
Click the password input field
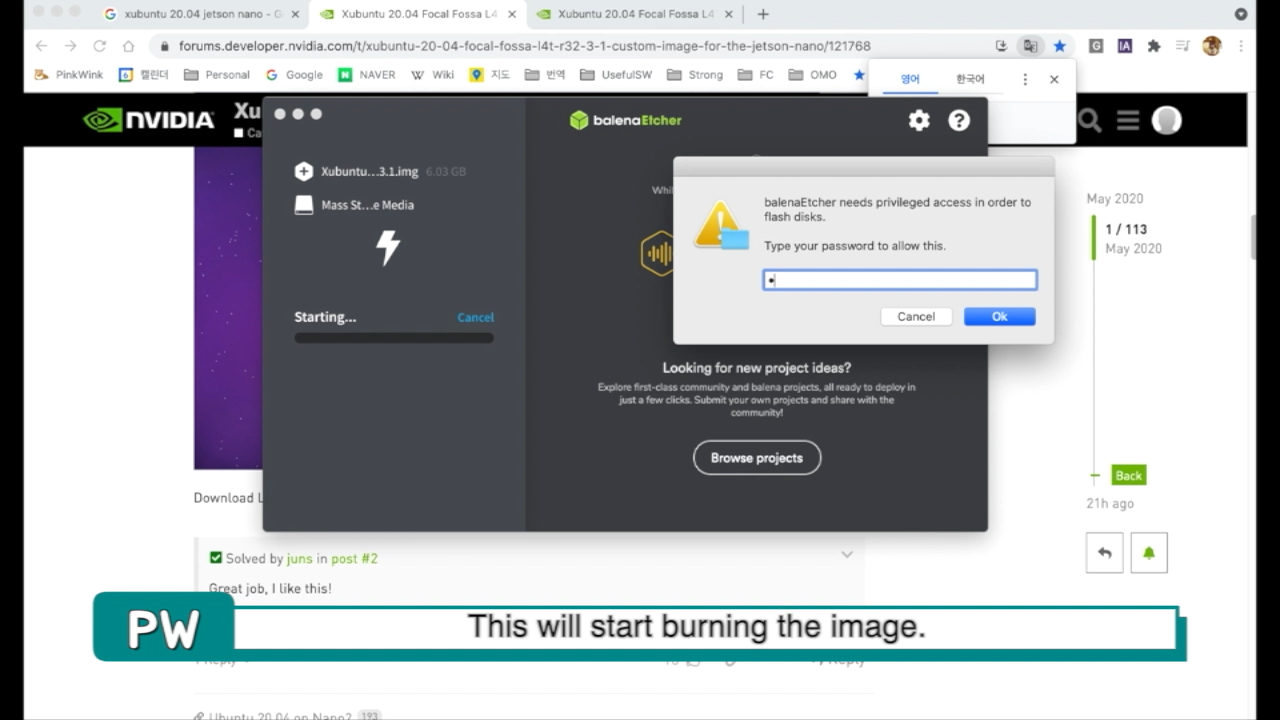900,280
